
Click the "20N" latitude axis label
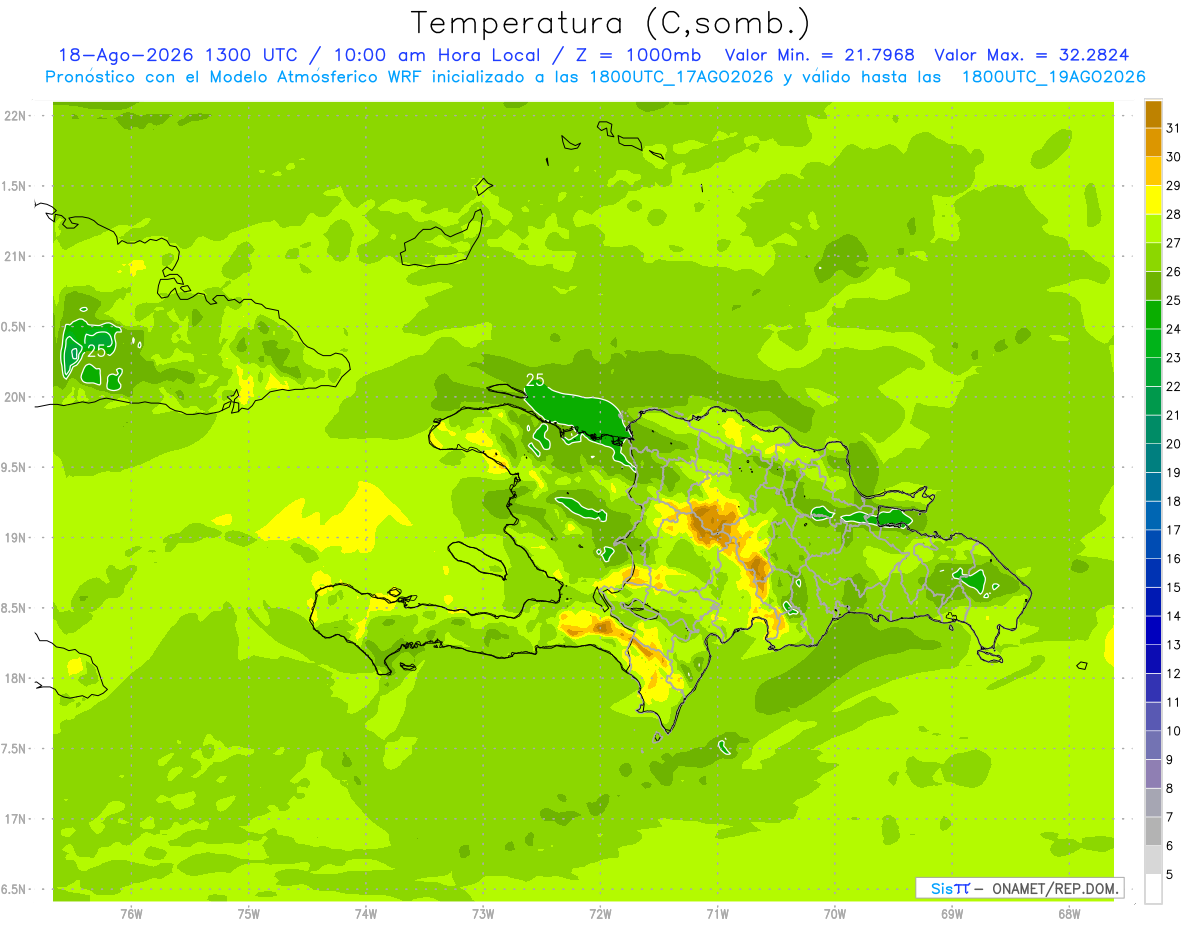coord(17,397)
